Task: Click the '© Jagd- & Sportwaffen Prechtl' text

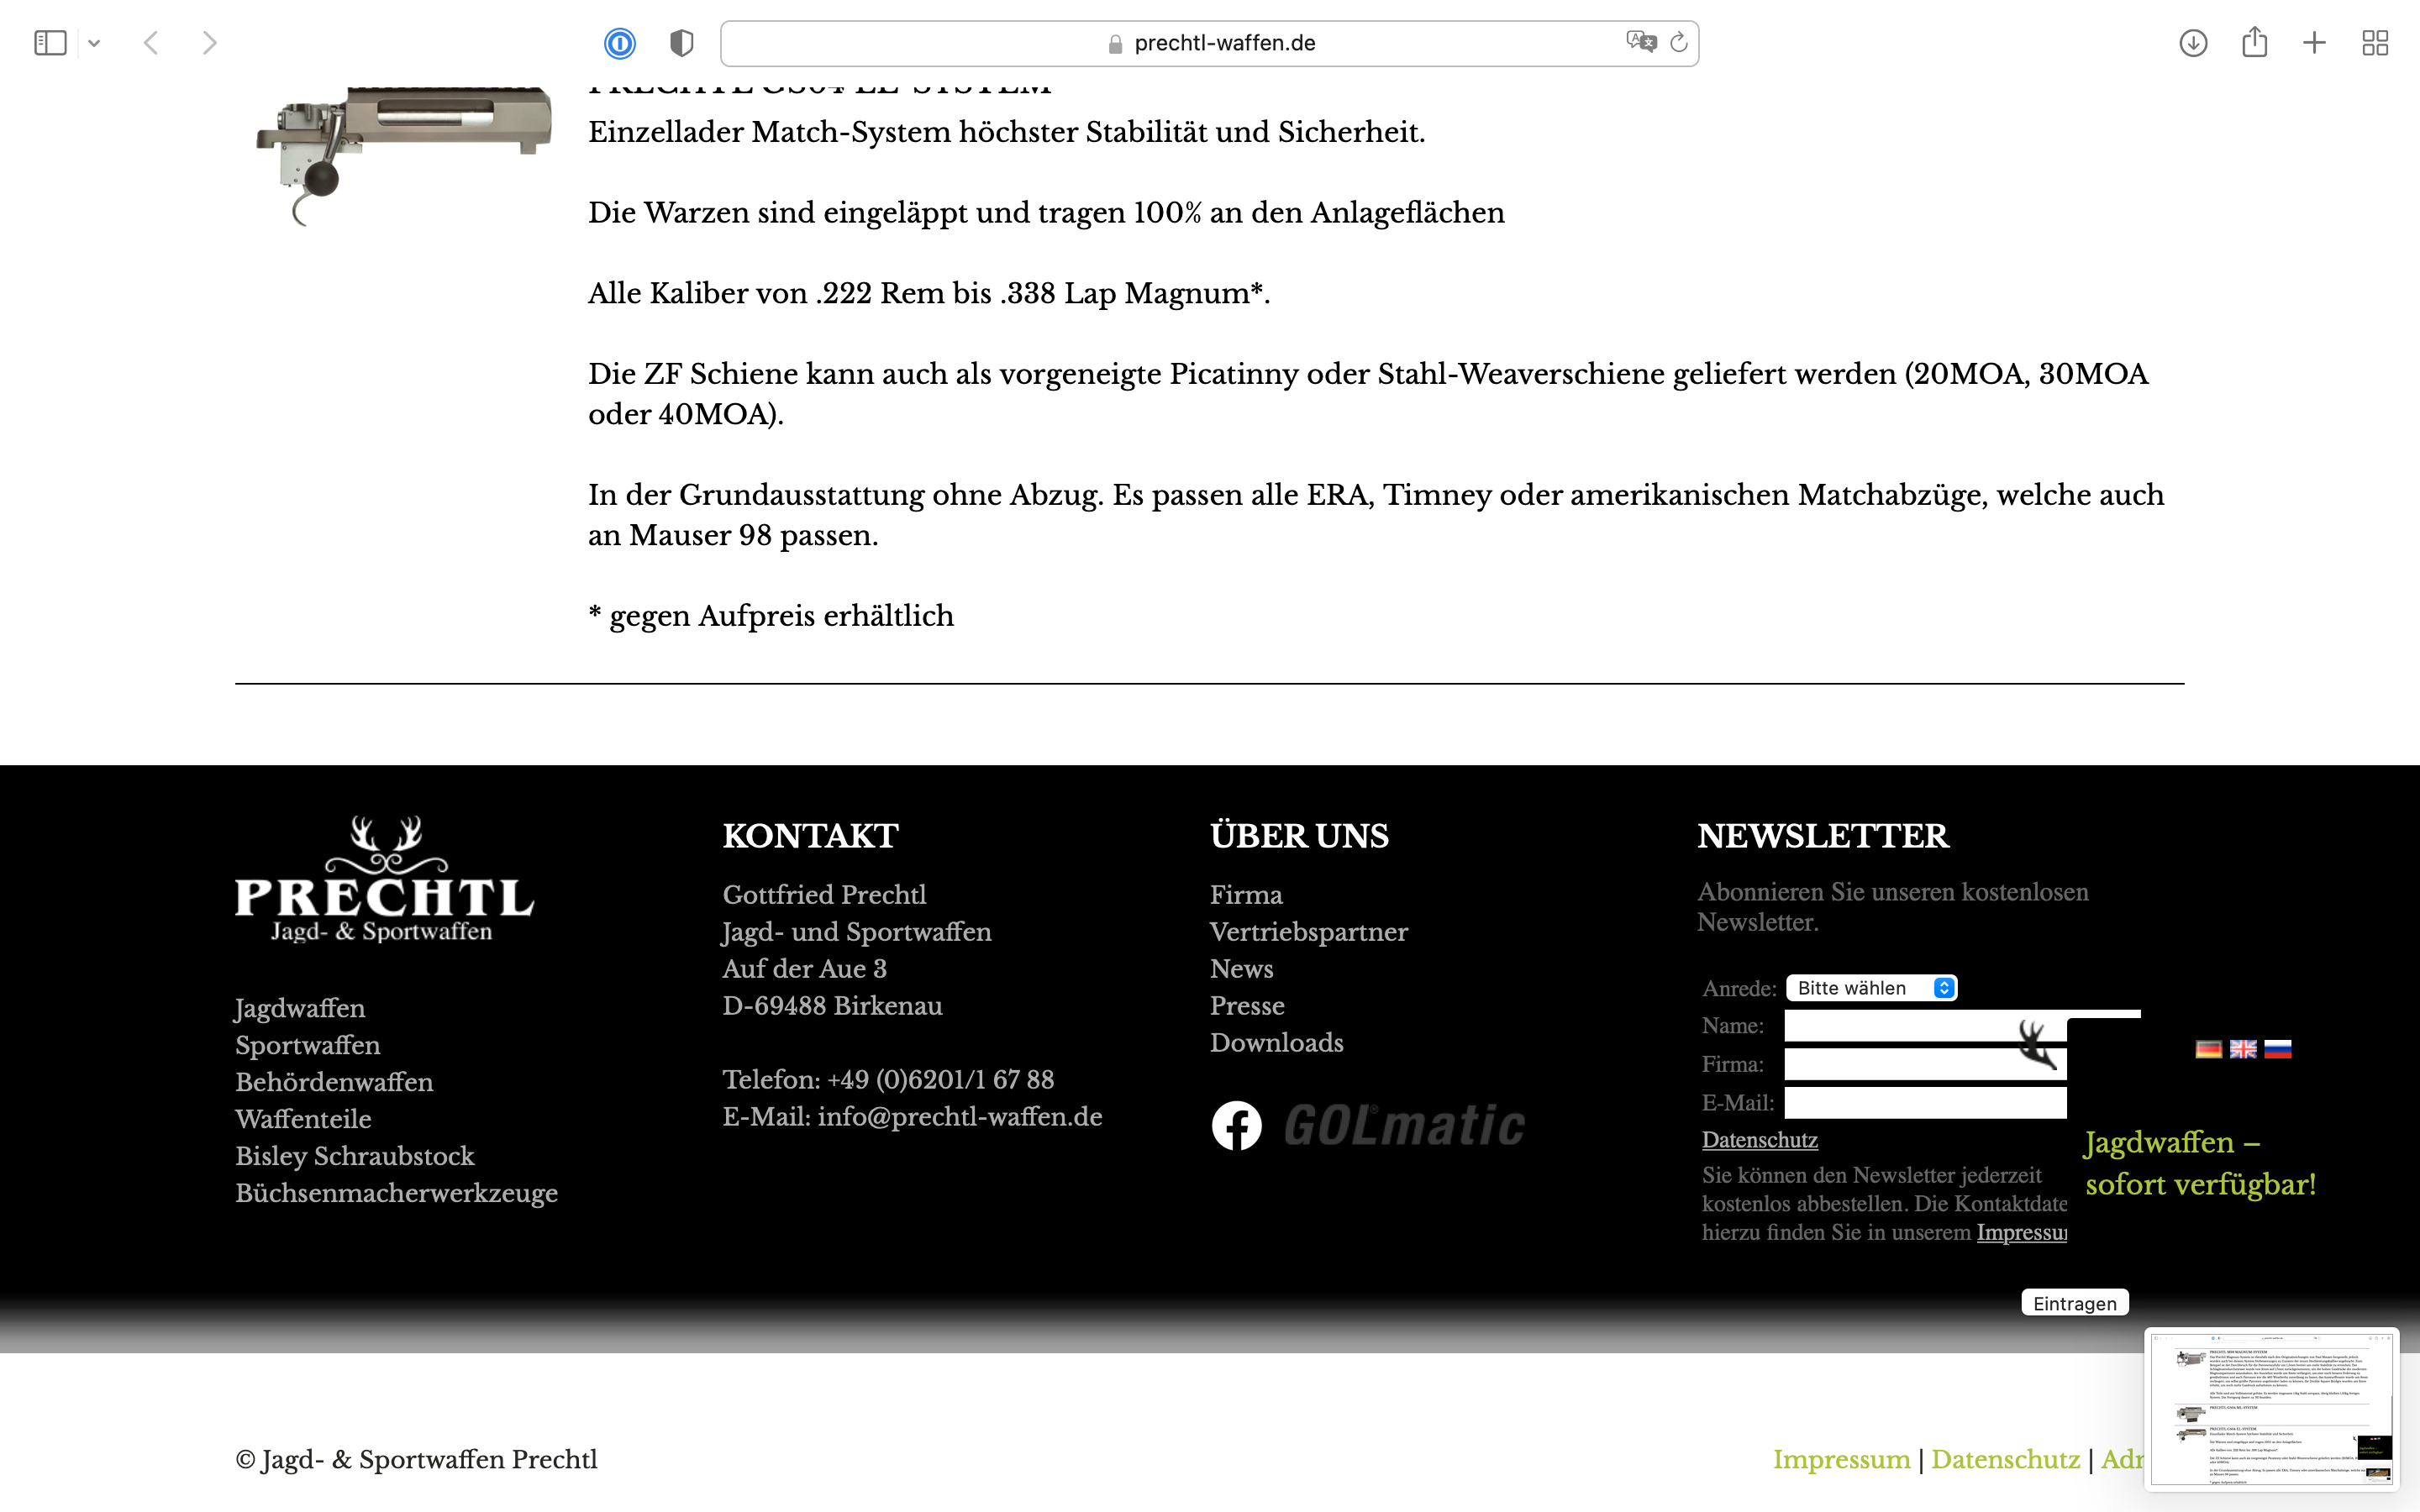Action: pos(416,1460)
